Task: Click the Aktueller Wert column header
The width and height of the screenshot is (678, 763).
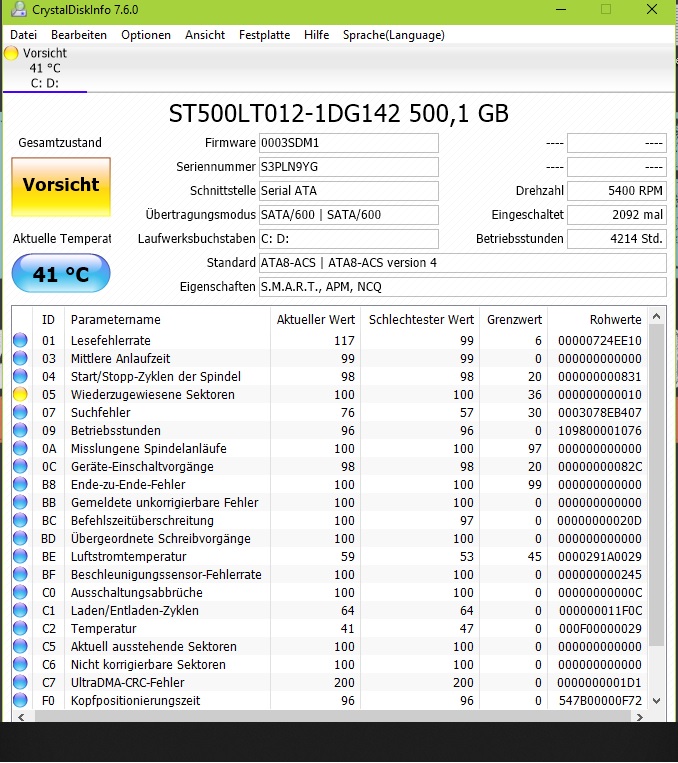Action: coord(315,320)
